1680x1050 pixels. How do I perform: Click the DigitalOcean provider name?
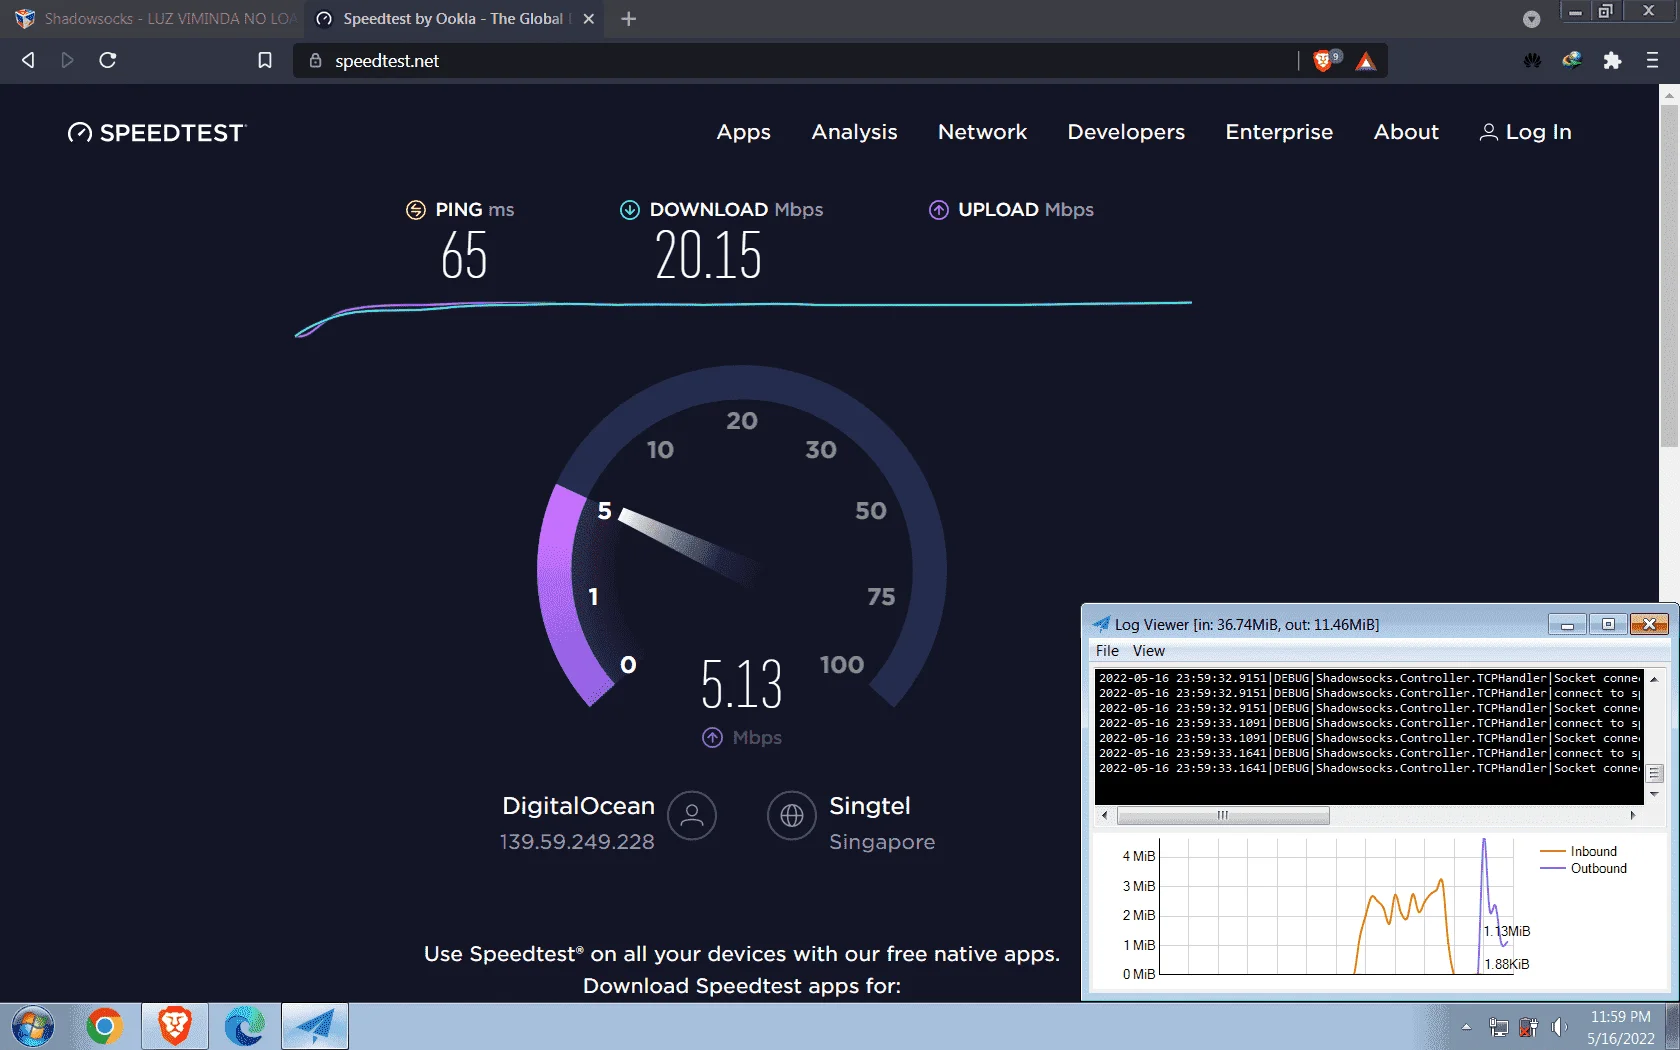pyautogui.click(x=578, y=806)
